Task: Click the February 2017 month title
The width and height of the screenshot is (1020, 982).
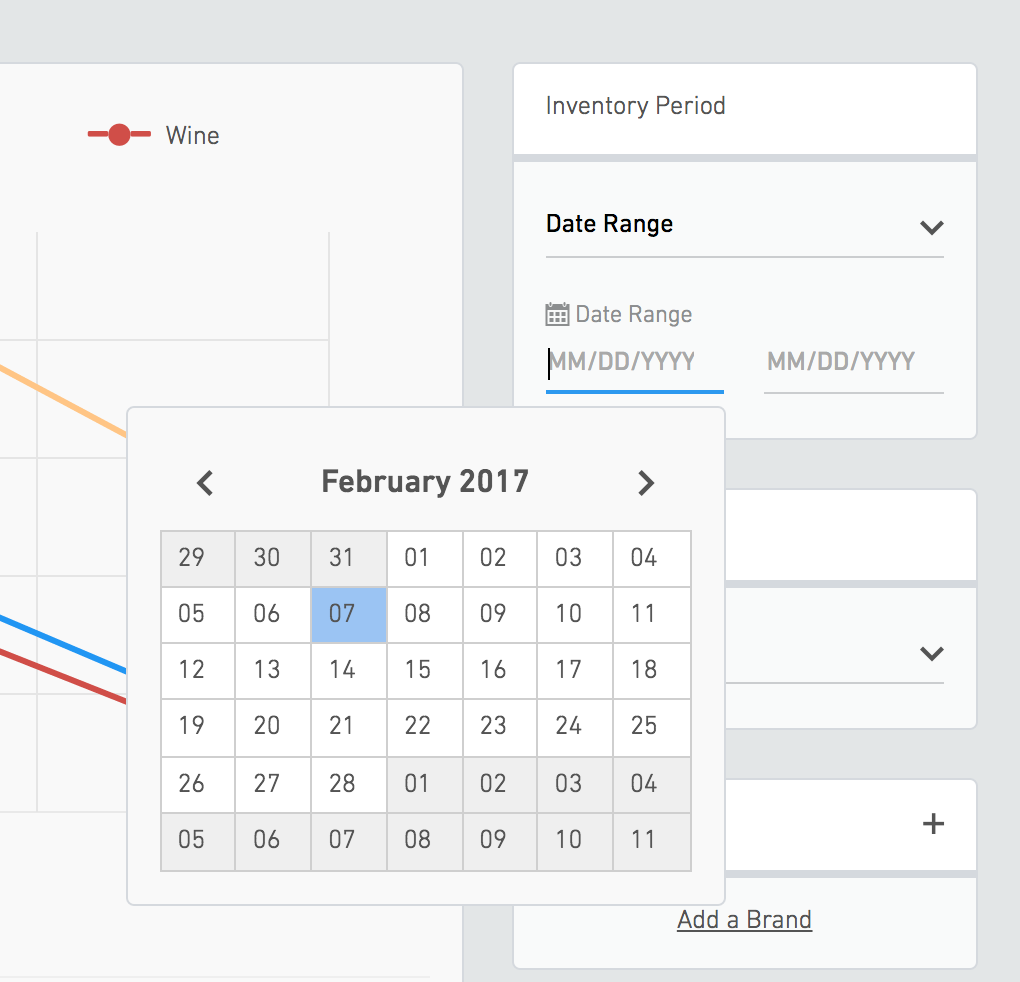Action: point(425,482)
